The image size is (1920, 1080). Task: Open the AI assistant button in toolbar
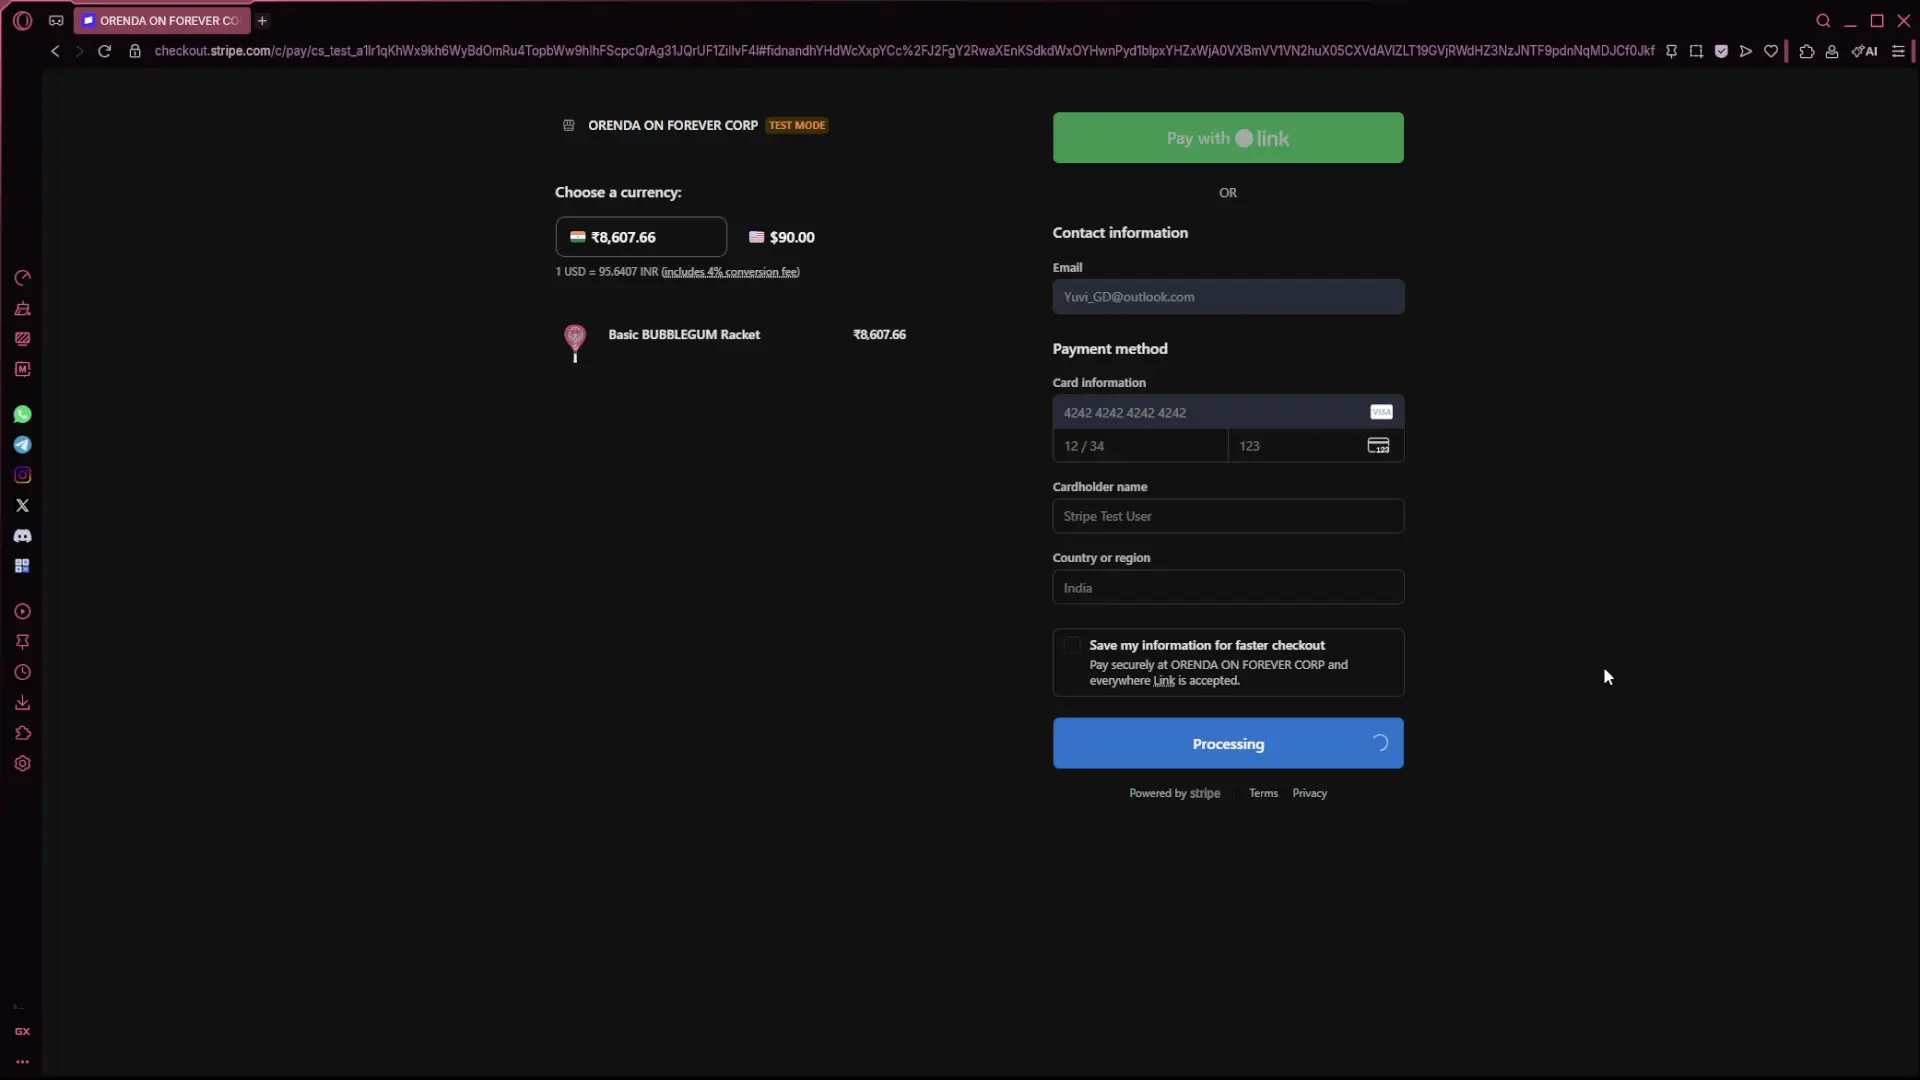click(x=1864, y=51)
